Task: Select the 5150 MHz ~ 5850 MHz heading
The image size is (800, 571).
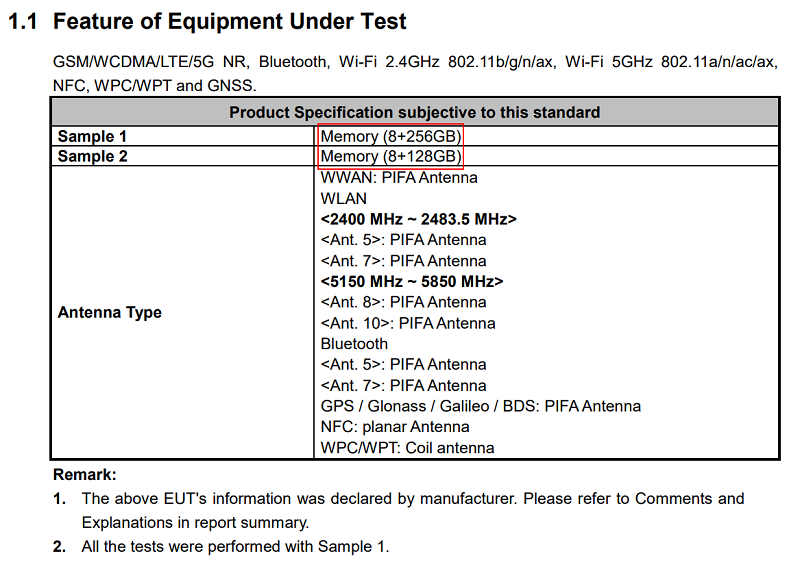Action: pos(412,282)
